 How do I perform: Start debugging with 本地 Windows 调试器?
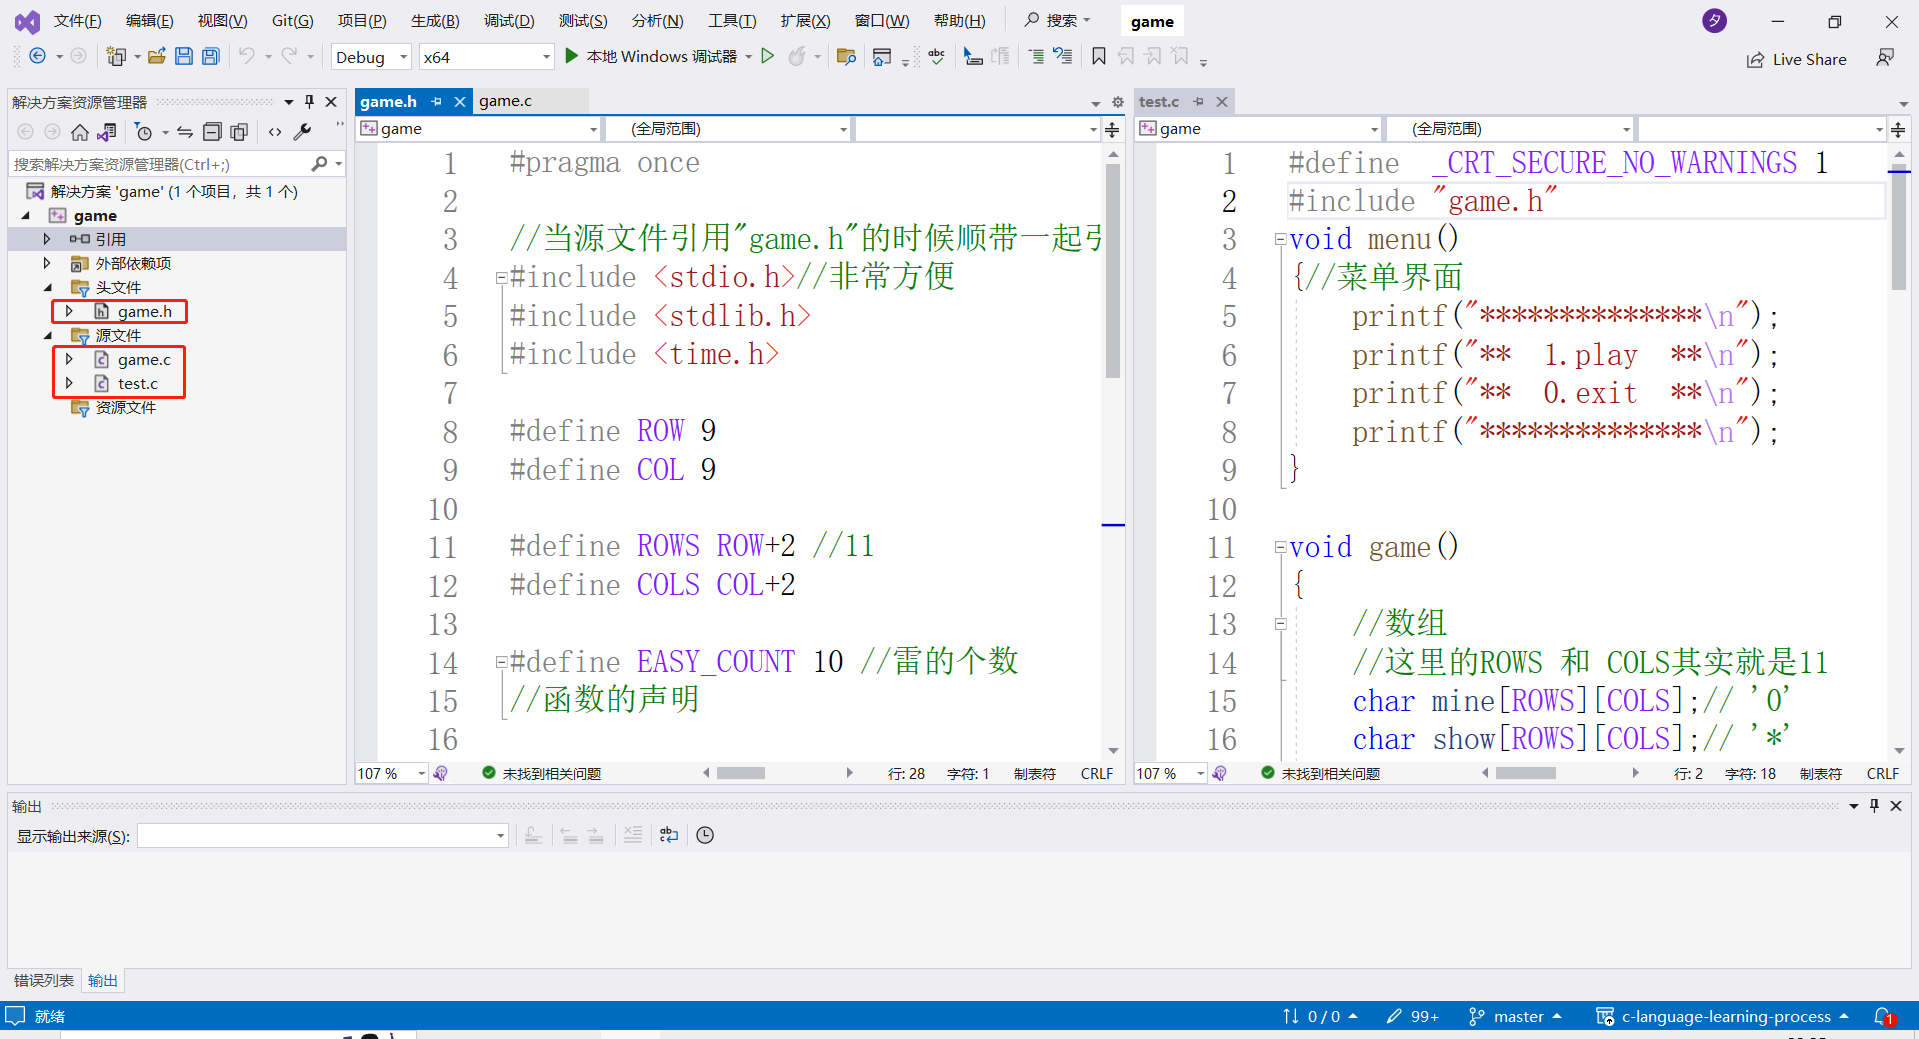coord(651,56)
